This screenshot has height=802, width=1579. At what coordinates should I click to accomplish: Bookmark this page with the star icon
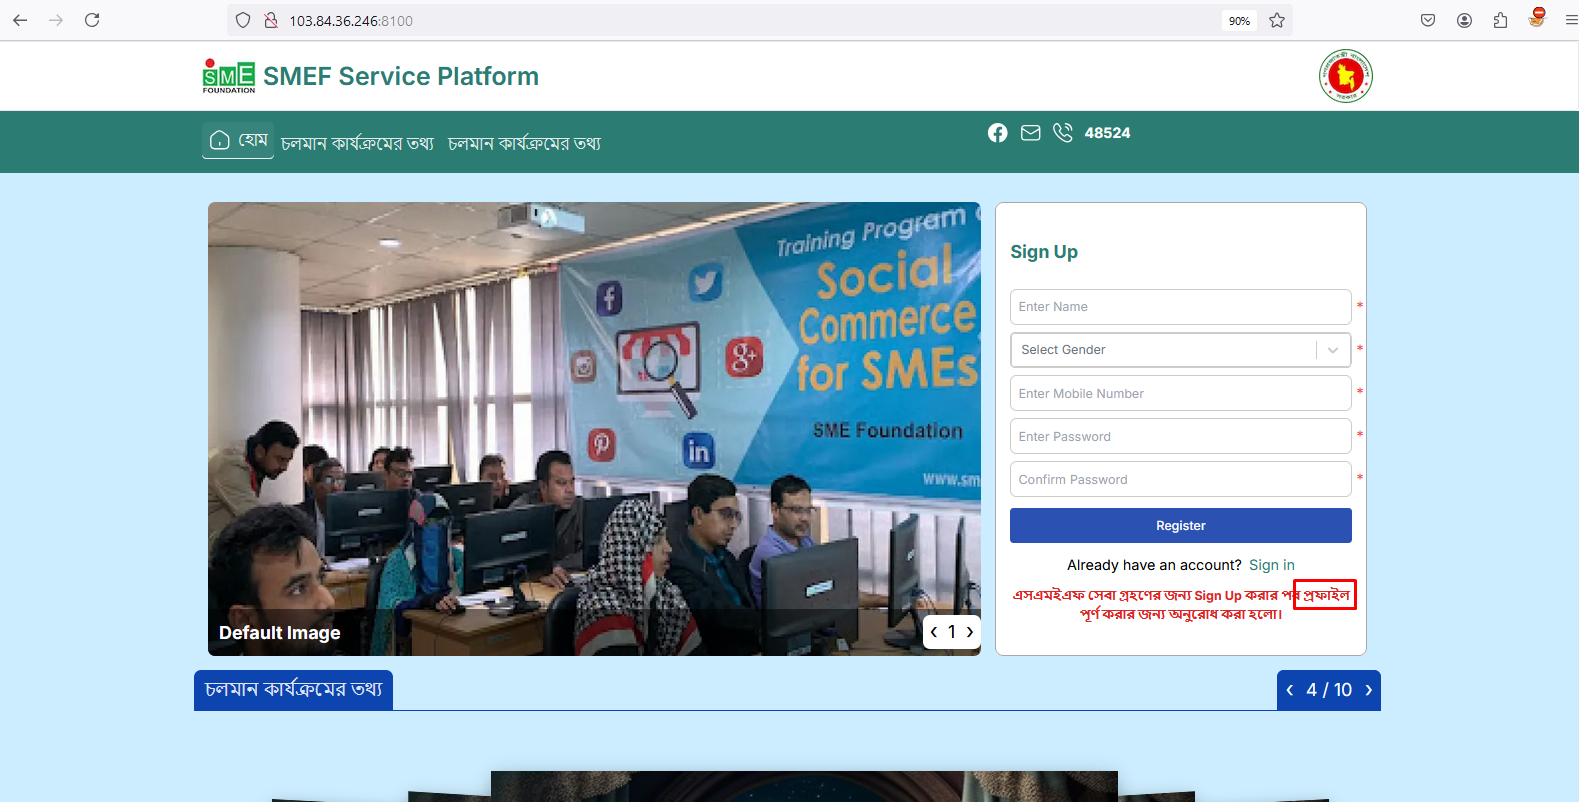pos(1277,20)
